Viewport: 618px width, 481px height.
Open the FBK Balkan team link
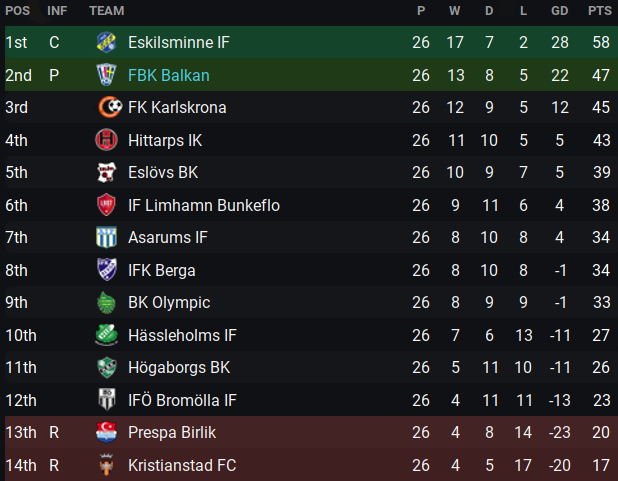click(x=169, y=75)
